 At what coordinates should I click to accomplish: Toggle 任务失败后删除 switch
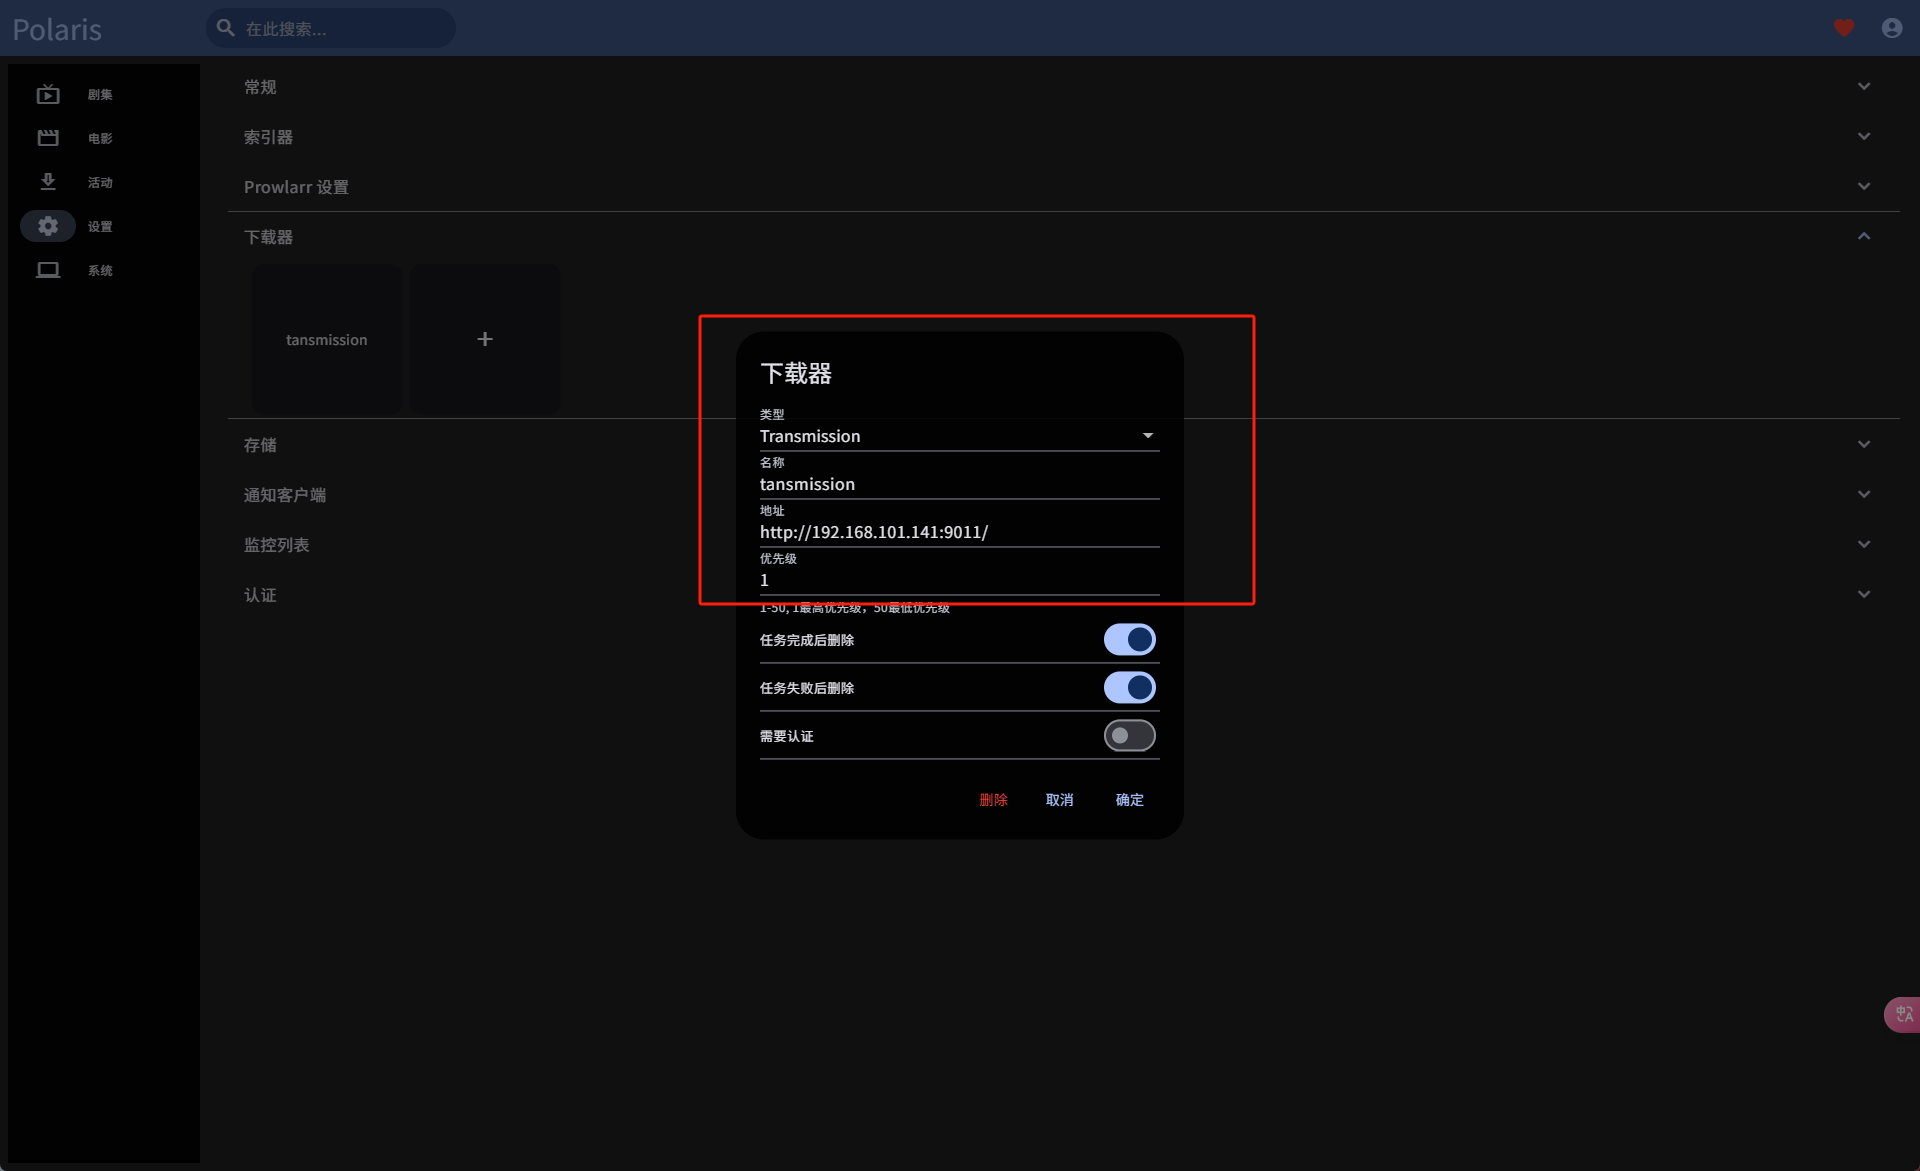(1130, 688)
